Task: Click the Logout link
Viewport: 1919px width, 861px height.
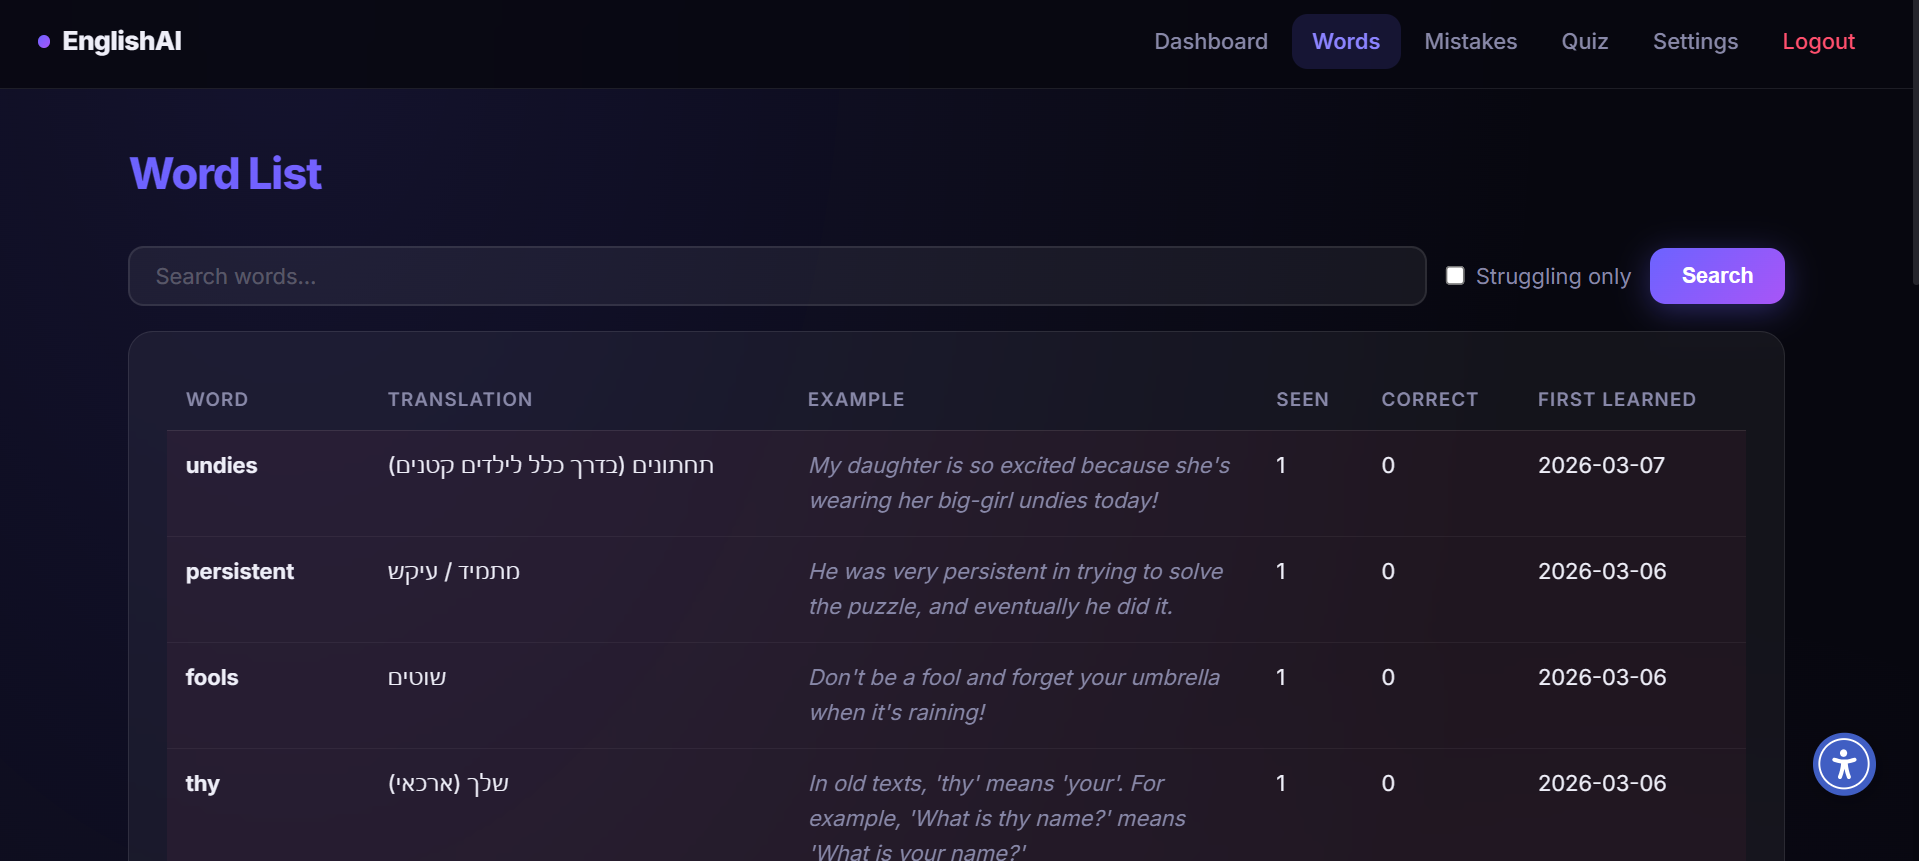Action: pyautogui.click(x=1817, y=42)
